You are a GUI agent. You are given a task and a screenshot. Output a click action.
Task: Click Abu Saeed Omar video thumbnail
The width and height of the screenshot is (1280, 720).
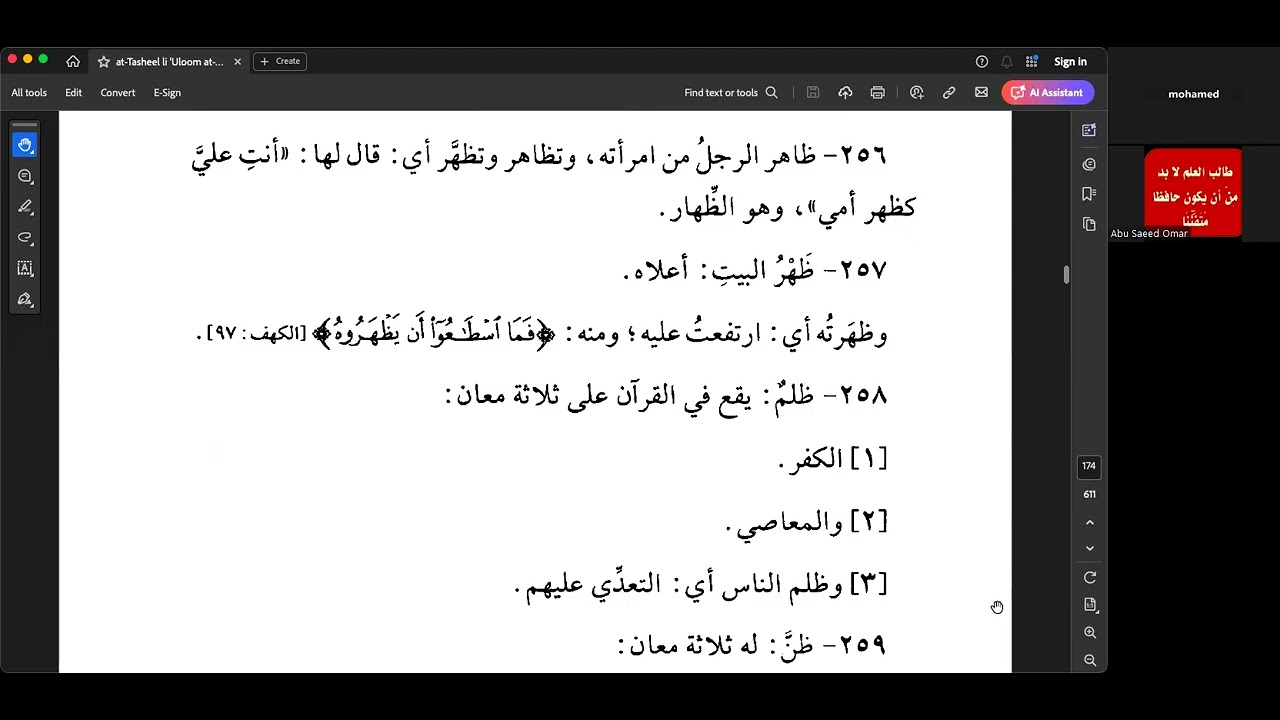1194,193
